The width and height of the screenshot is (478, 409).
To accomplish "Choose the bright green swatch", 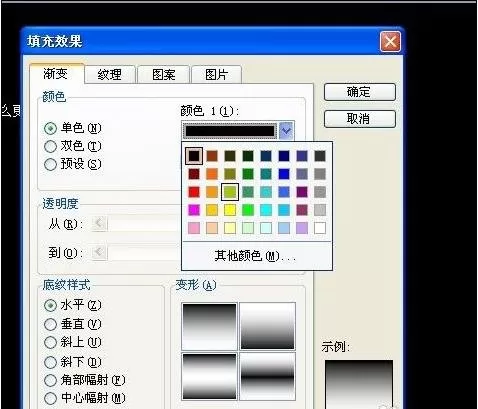I will pos(248,210).
